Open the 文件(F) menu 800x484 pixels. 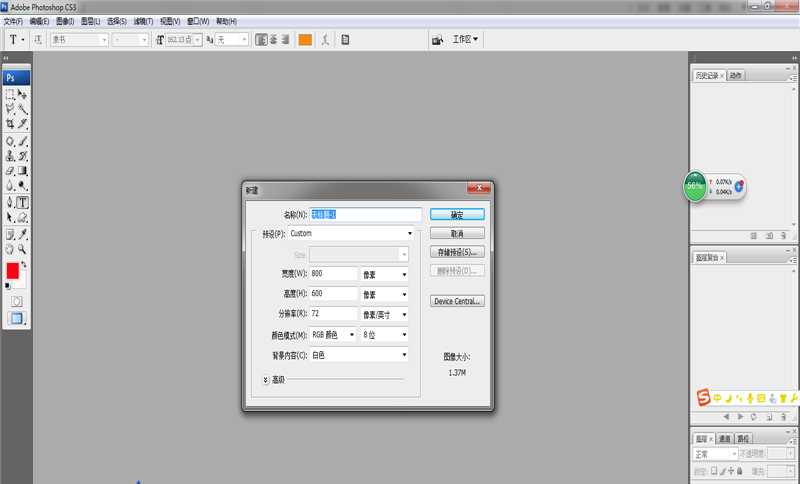pyautogui.click(x=14, y=20)
